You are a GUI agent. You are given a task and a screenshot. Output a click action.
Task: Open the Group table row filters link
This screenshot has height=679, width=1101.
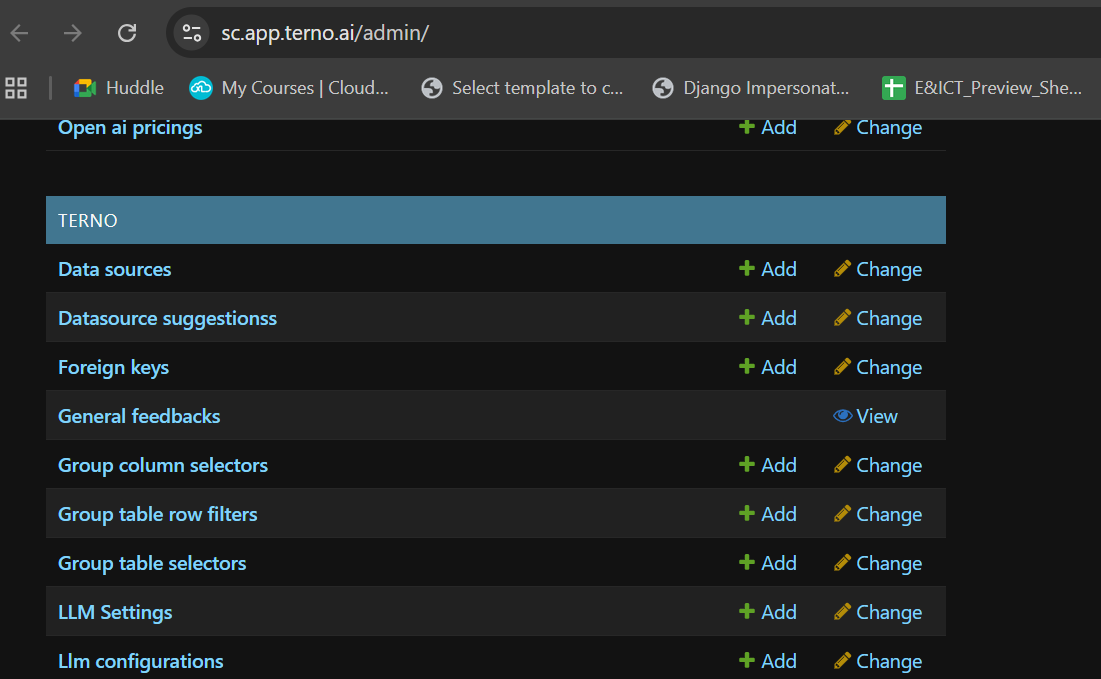click(x=158, y=515)
